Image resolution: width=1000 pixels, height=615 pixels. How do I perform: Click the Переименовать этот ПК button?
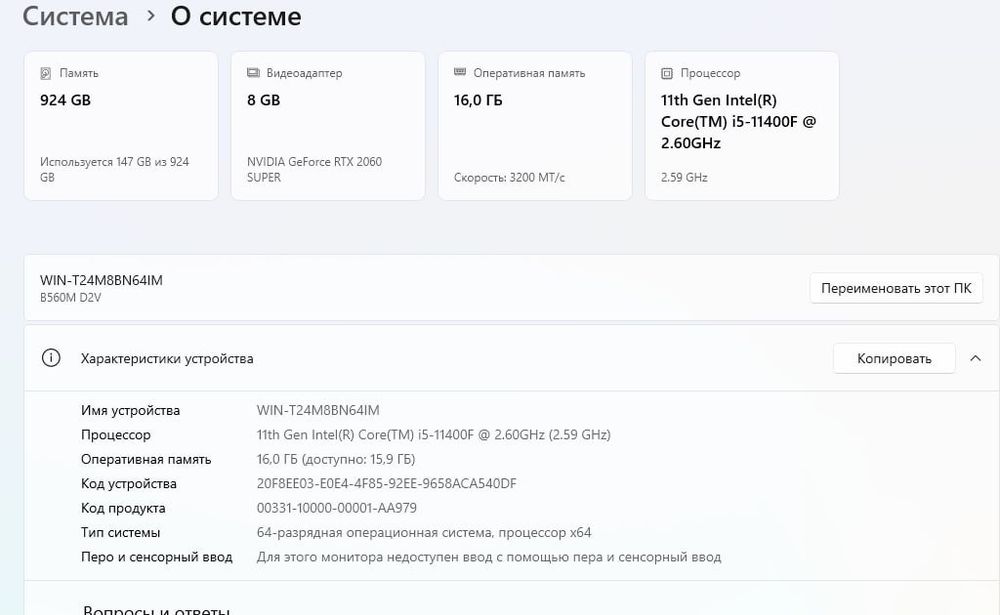pyautogui.click(x=896, y=288)
